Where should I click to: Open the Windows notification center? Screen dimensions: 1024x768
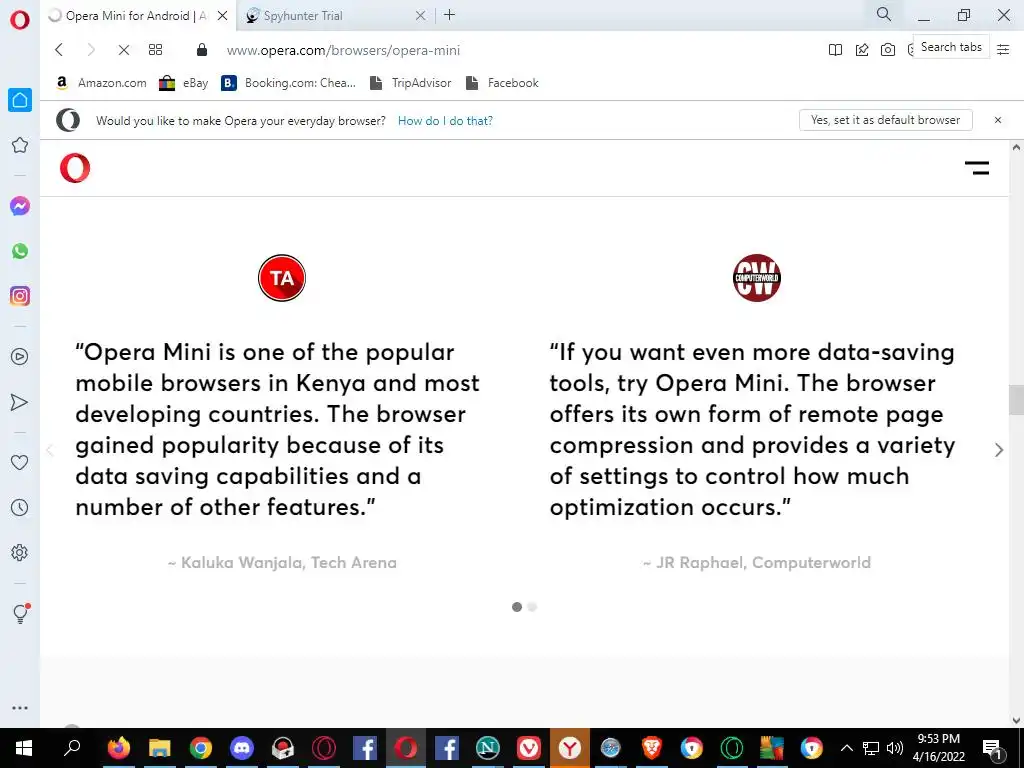993,748
